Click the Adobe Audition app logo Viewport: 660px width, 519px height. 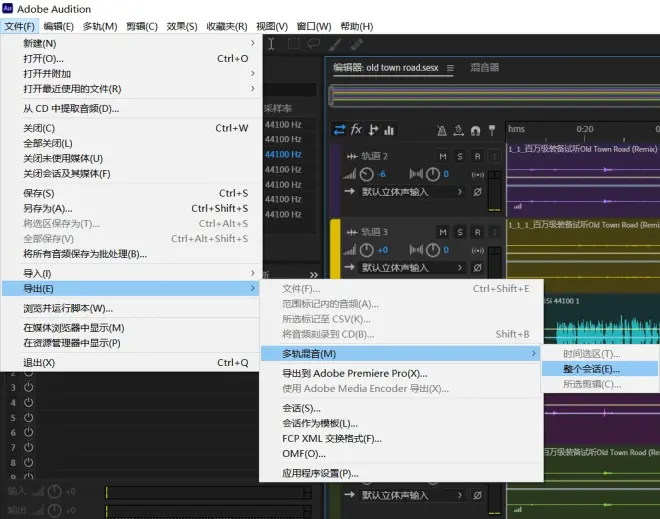pyautogui.click(x=8, y=8)
